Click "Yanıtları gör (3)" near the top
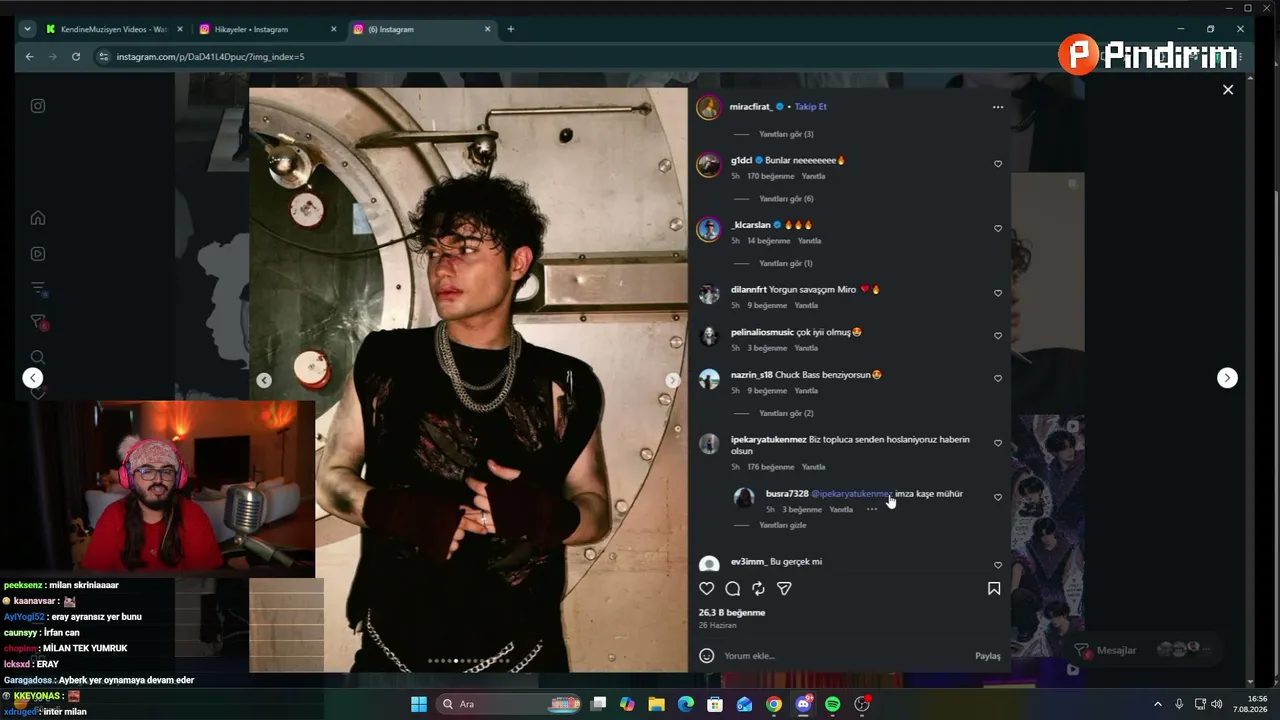Image resolution: width=1280 pixels, height=720 pixels. tap(786, 134)
